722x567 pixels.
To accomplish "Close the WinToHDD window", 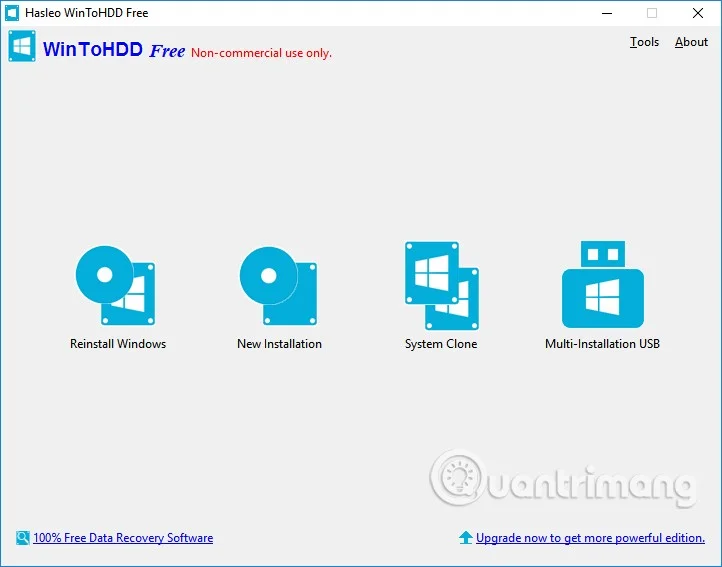I will (698, 13).
